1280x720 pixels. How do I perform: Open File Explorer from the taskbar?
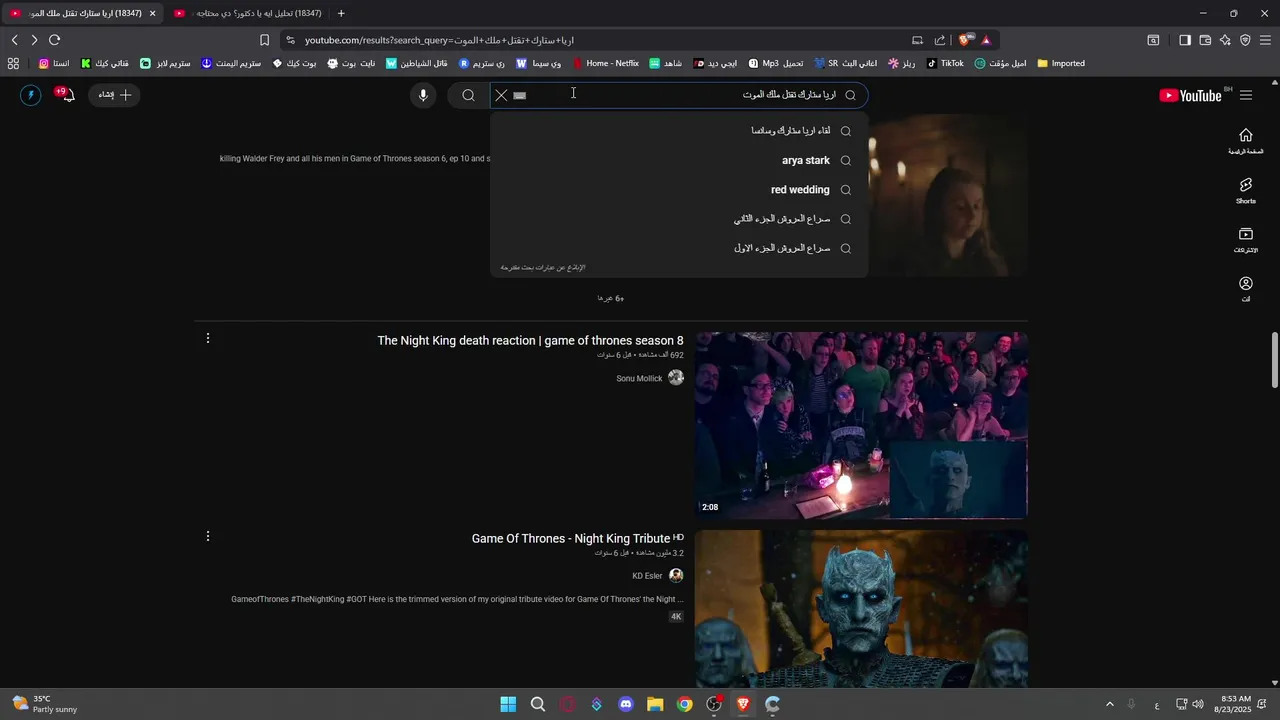(655, 704)
